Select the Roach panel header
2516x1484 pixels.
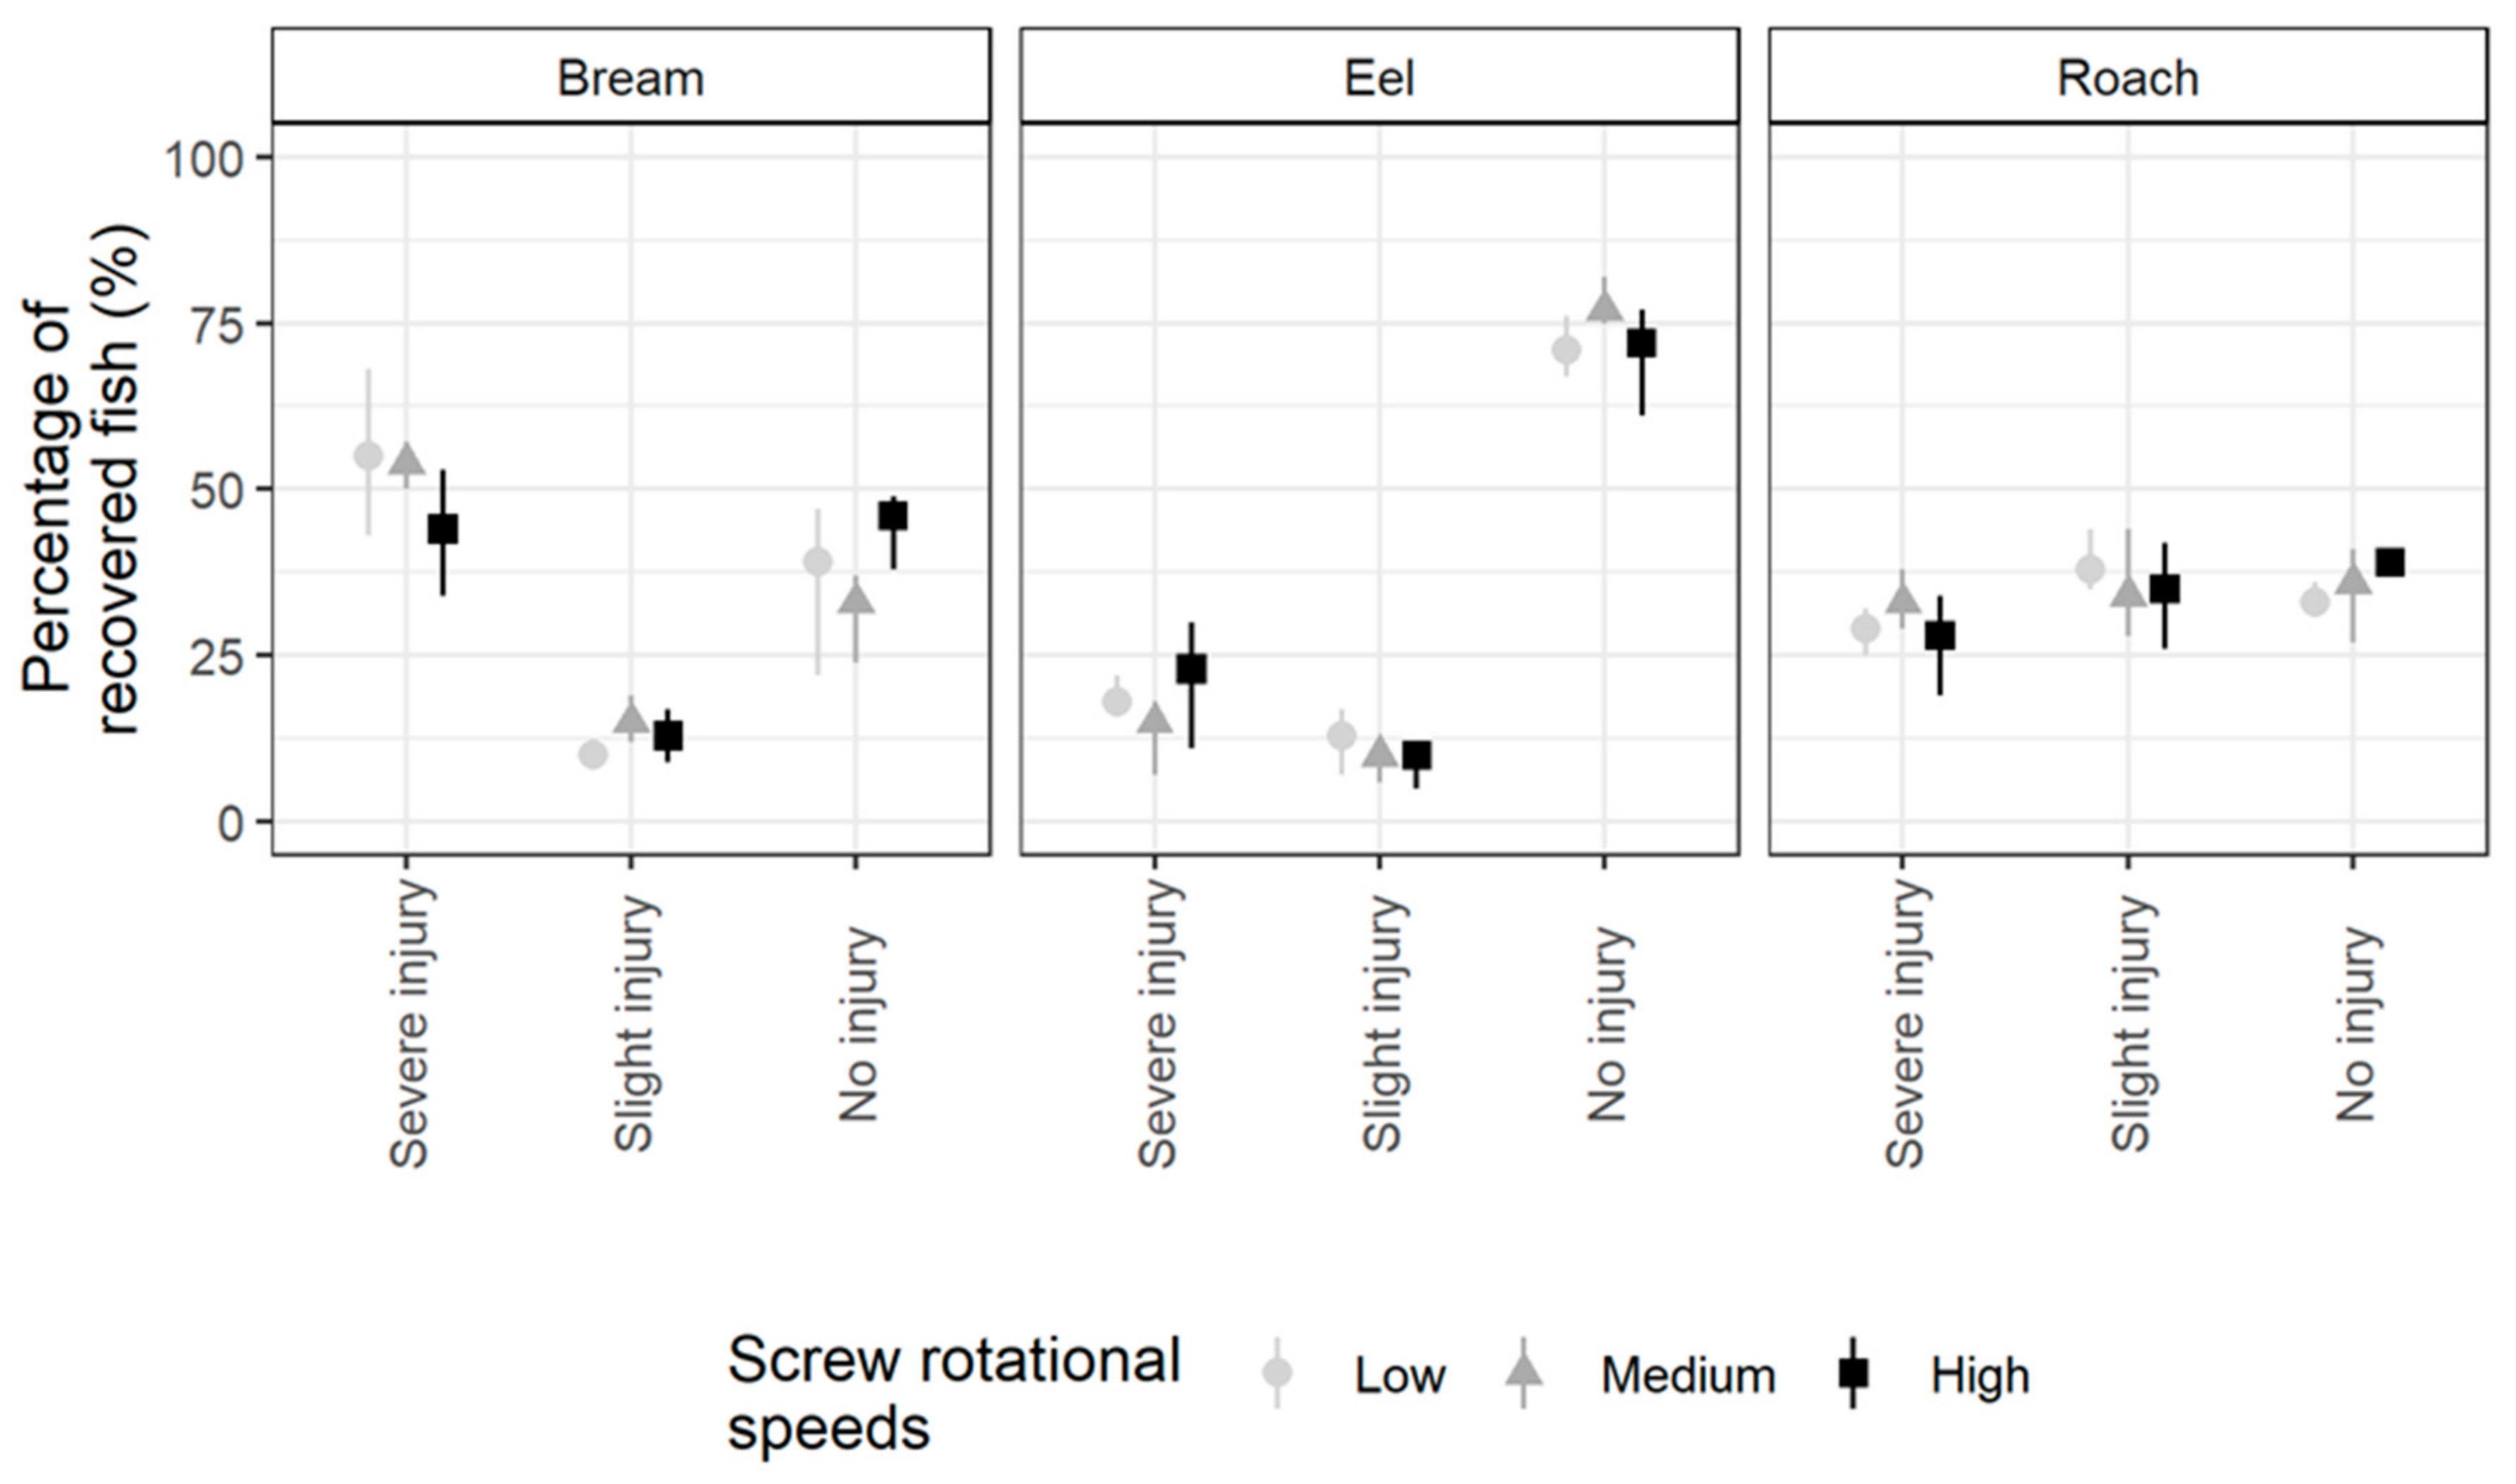(x=2127, y=78)
